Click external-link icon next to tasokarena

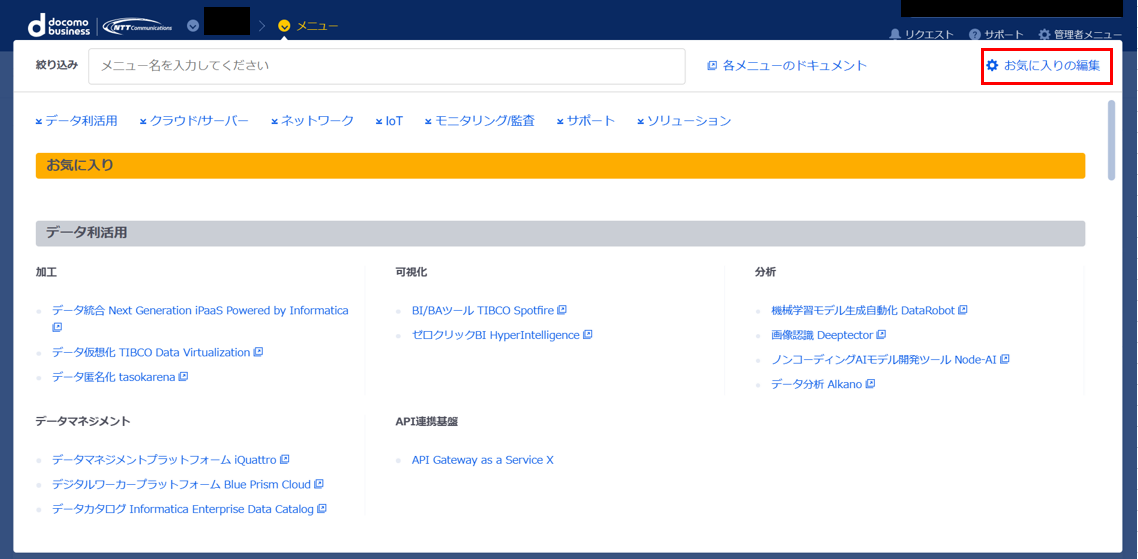pos(183,377)
